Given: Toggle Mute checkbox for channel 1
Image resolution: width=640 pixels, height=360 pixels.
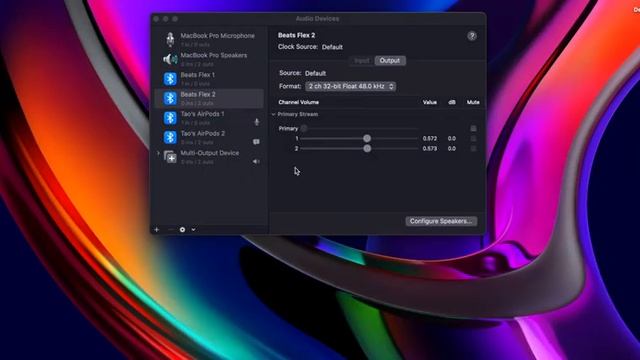Looking at the screenshot, I should tap(473, 139).
